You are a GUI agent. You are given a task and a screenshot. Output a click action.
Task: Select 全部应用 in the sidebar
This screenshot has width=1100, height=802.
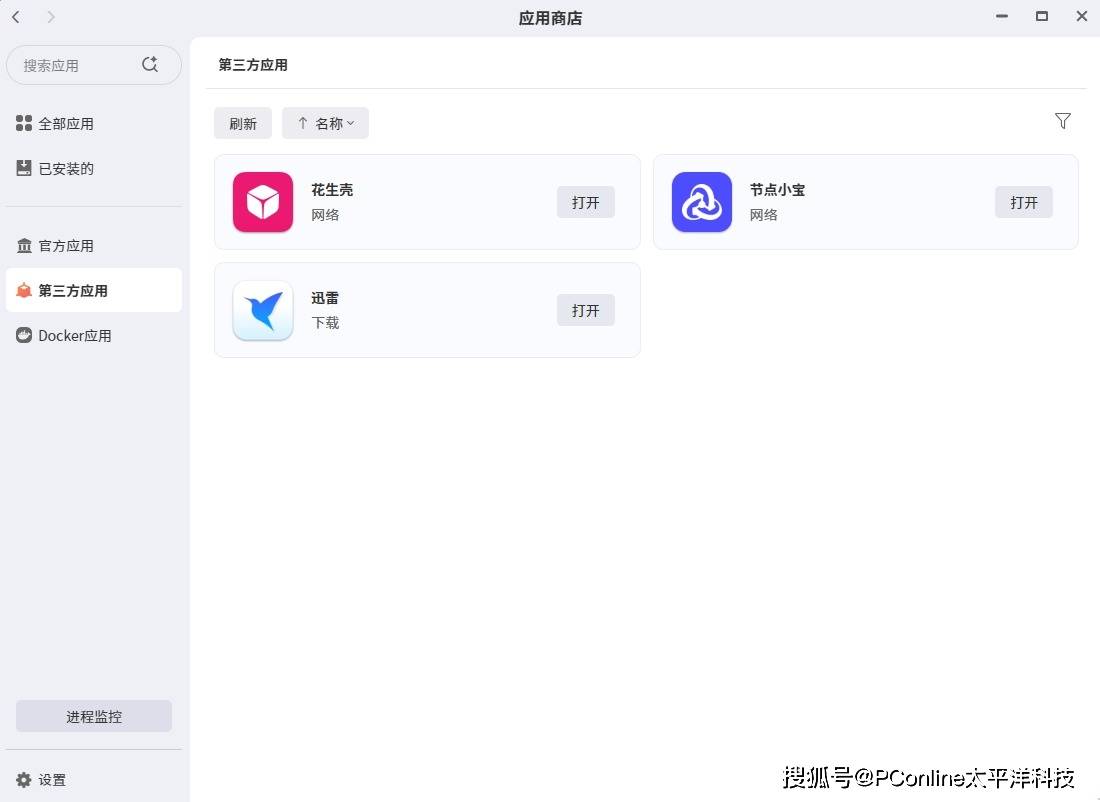(x=66, y=124)
